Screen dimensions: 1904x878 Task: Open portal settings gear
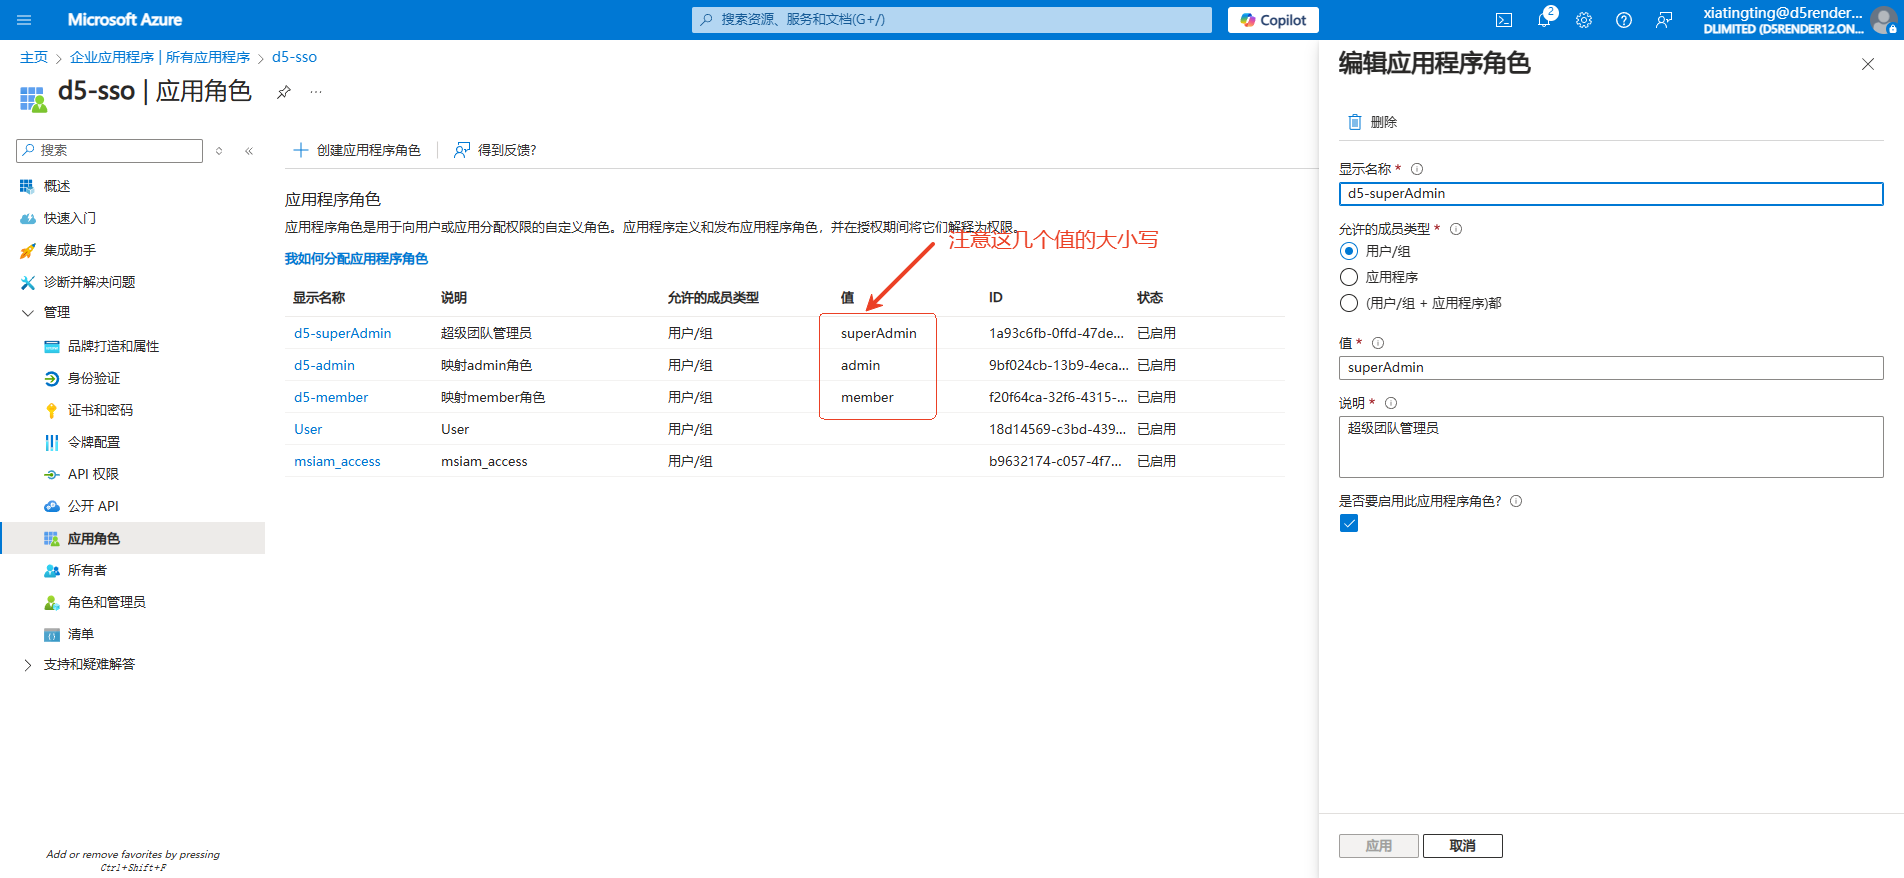(x=1584, y=20)
